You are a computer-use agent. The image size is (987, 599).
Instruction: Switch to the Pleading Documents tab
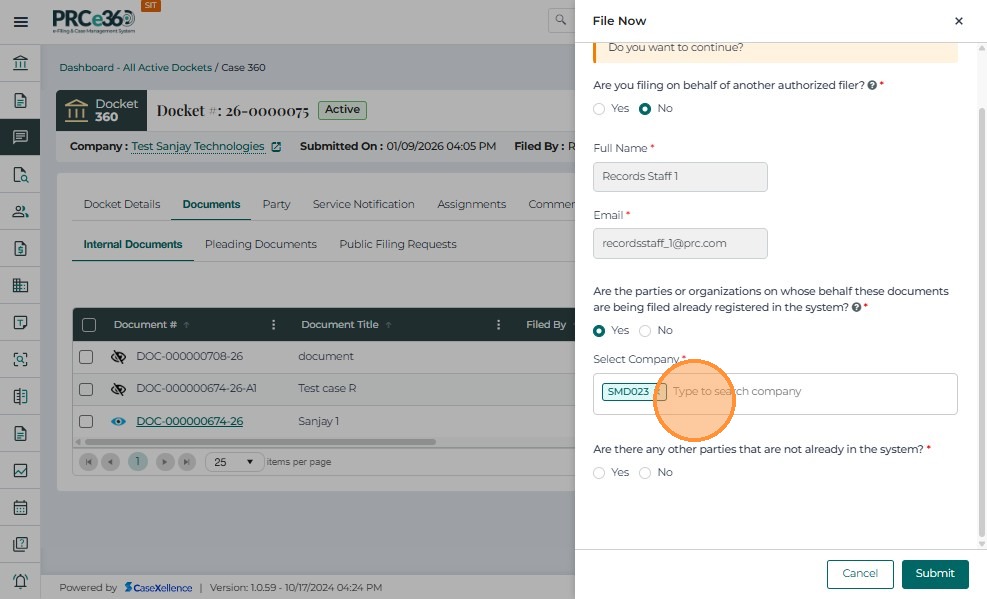point(260,244)
